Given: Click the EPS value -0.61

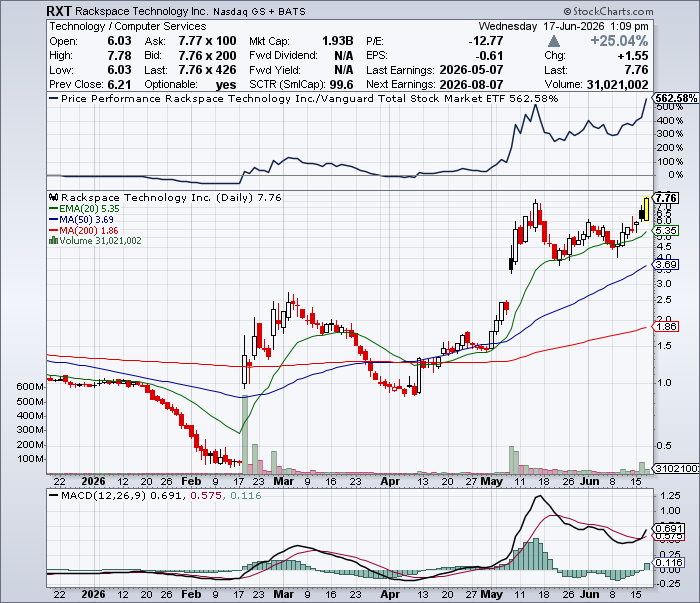Looking at the screenshot, I should (x=489, y=56).
